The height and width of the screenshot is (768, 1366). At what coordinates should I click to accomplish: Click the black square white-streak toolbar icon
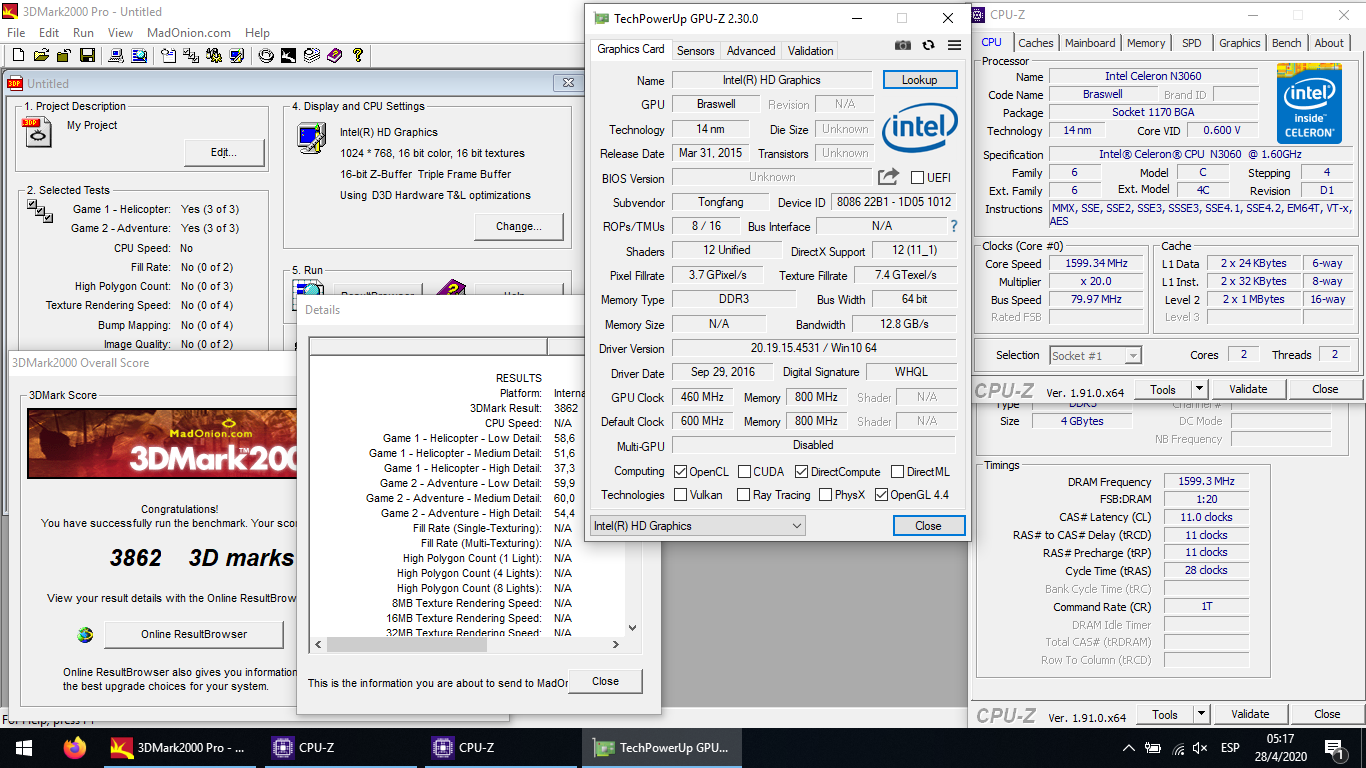[x=288, y=55]
